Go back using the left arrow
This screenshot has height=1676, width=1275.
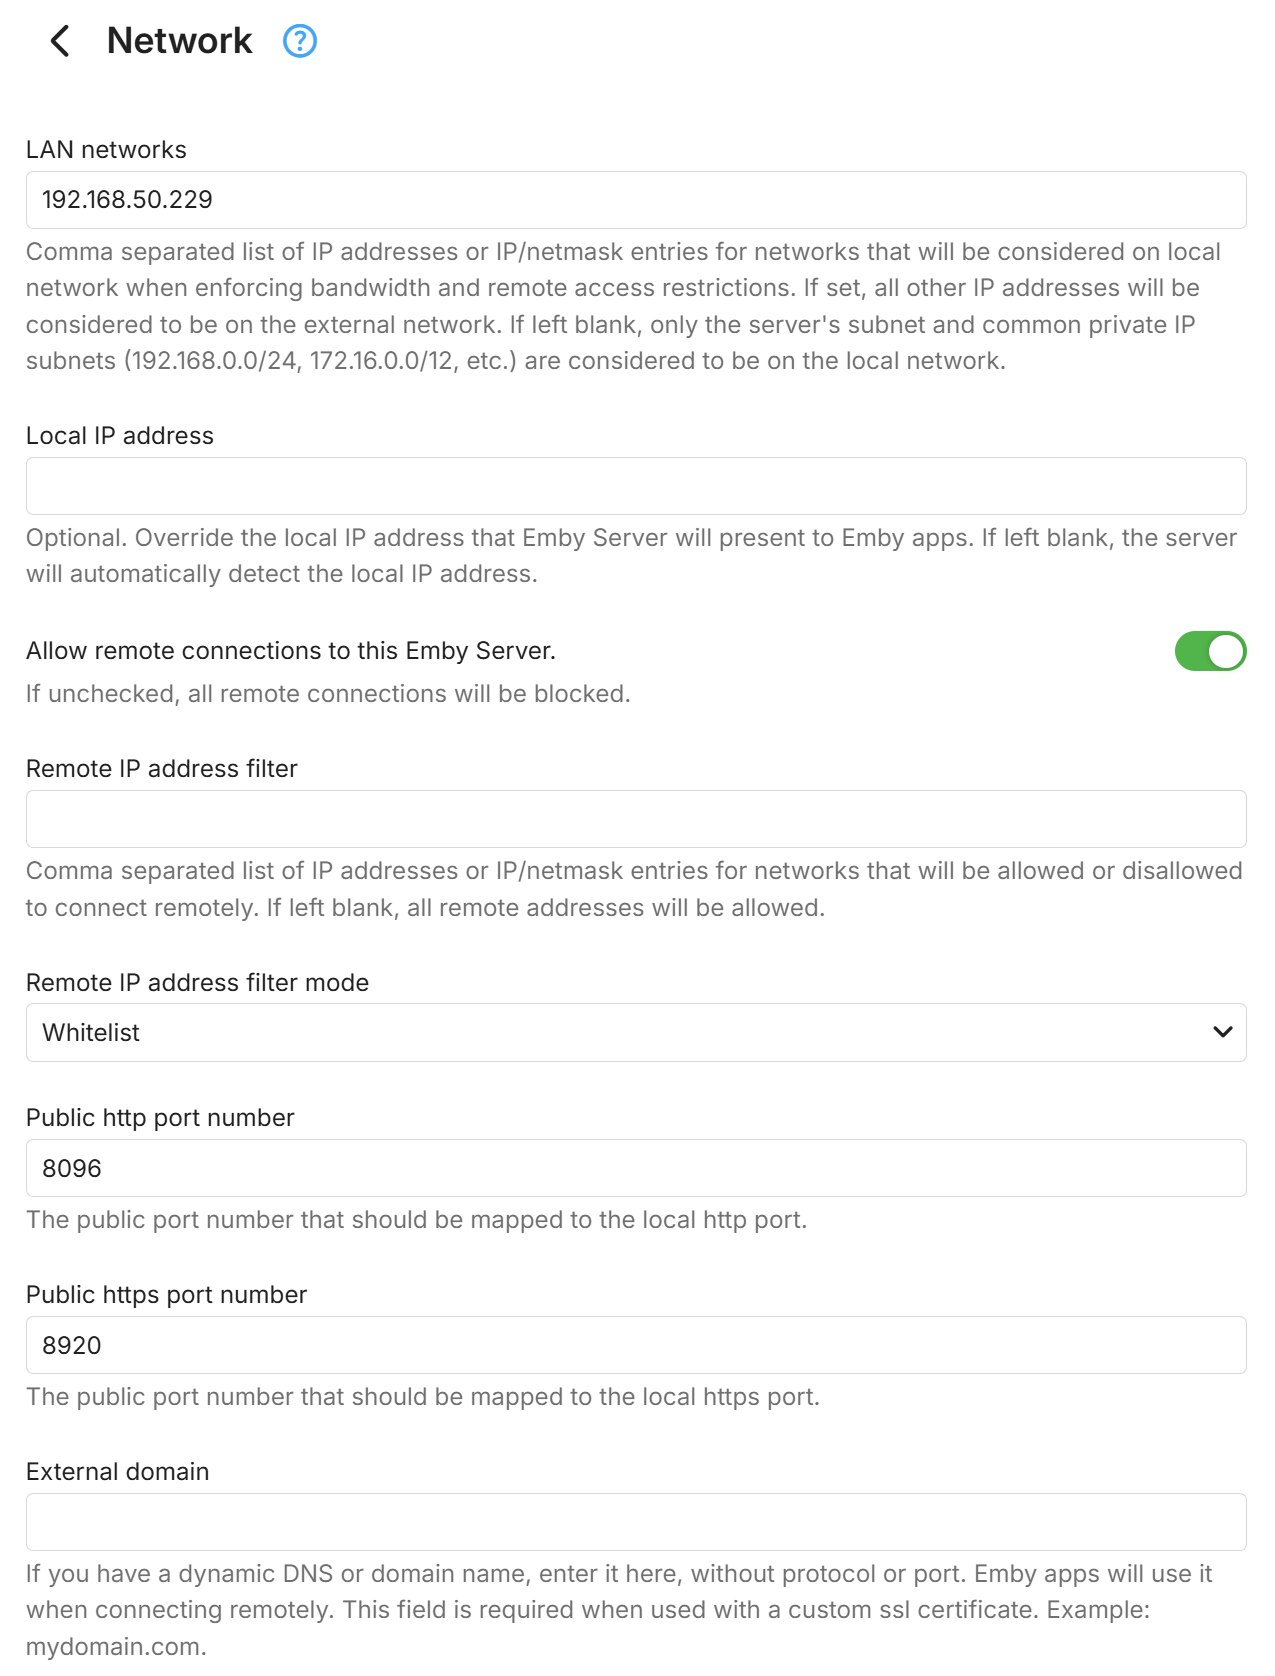[x=60, y=41]
